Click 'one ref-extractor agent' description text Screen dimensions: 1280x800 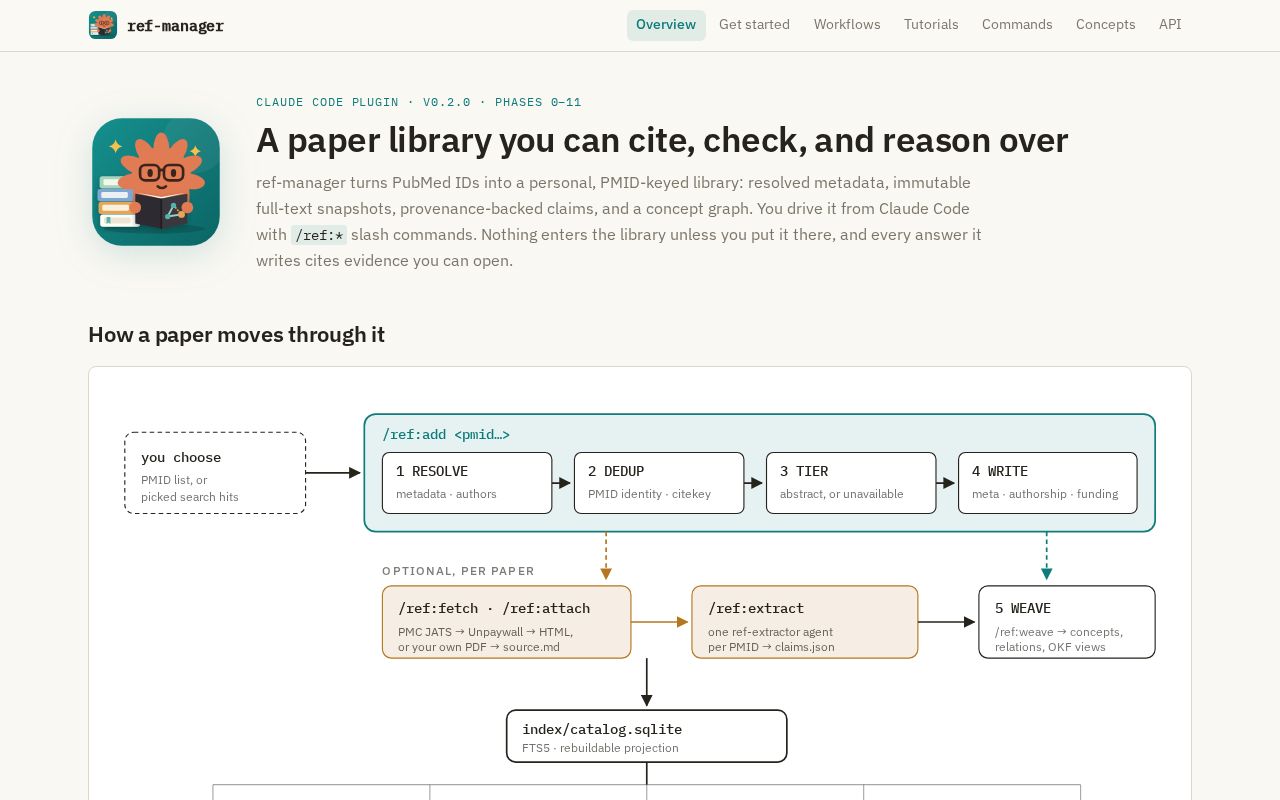pyautogui.click(x=771, y=639)
